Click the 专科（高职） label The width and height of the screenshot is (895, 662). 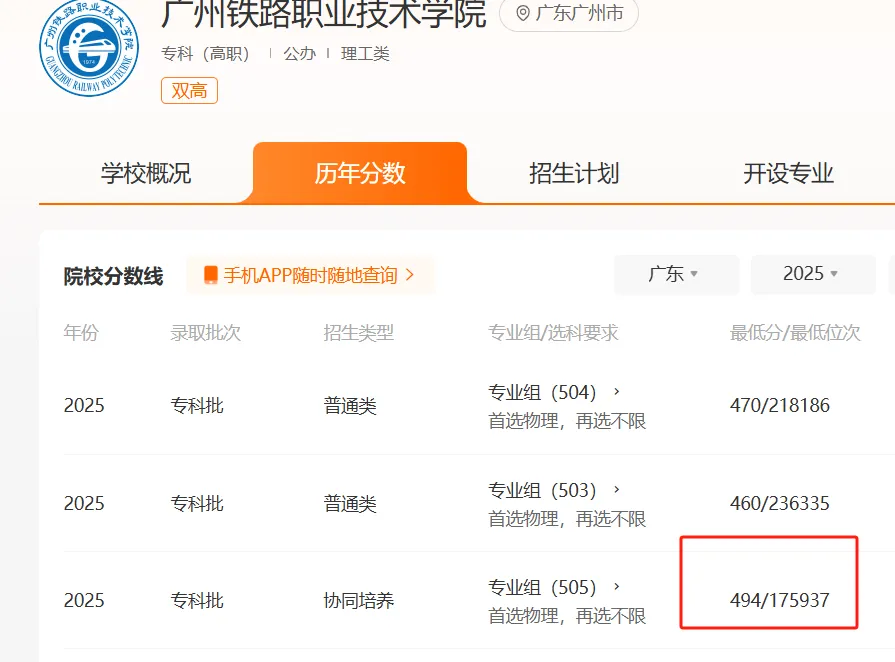(x=206, y=54)
